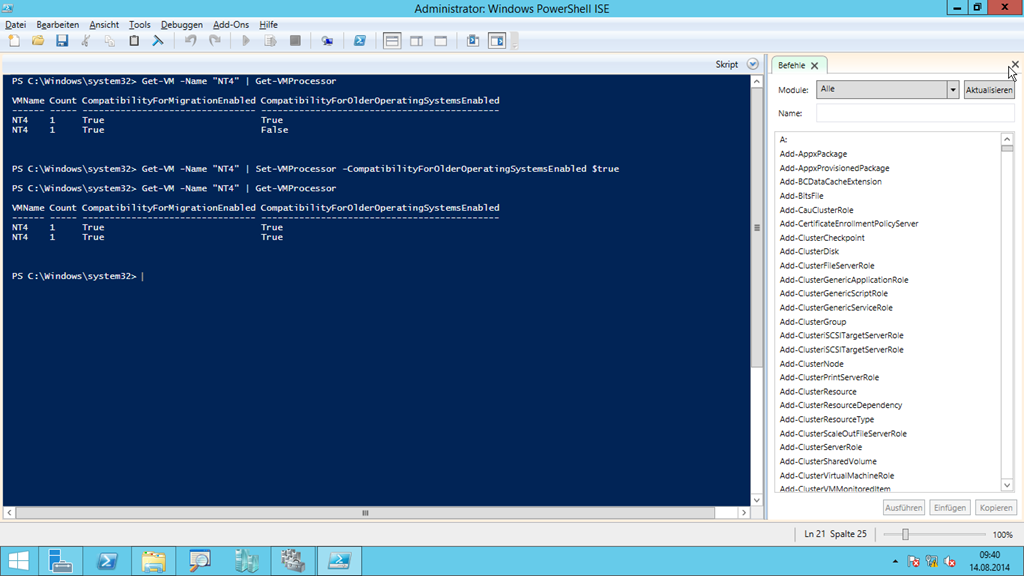Show the script pane on the right

(x=416, y=41)
